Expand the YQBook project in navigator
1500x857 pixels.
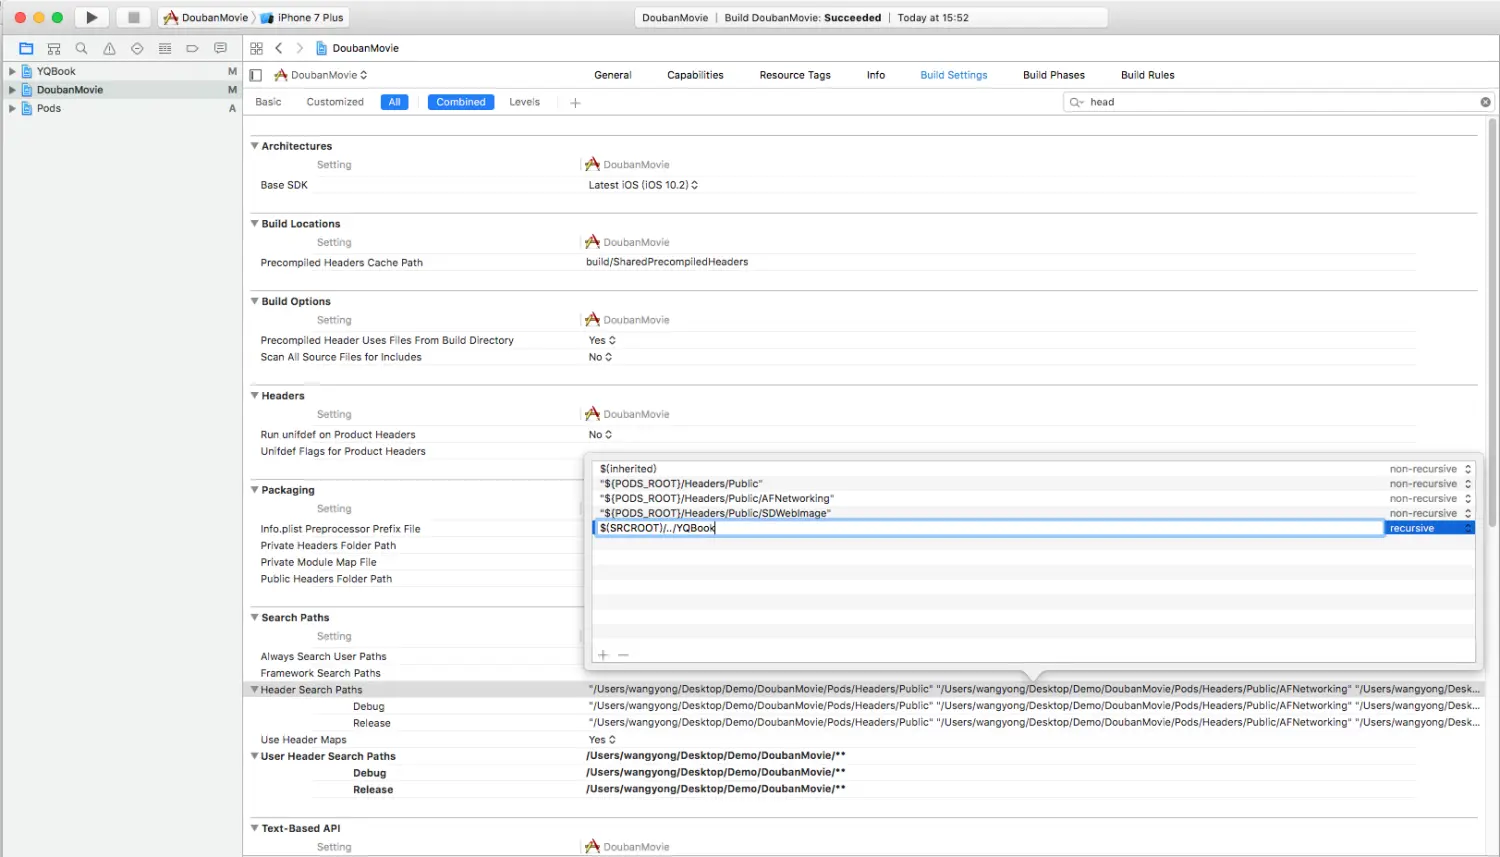pyautogui.click(x=12, y=71)
